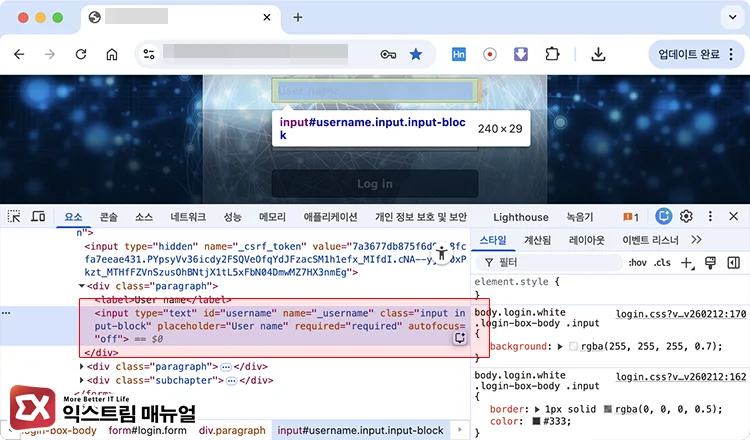The height and width of the screenshot is (440, 750).
Task: Expand the background property triangle
Action: (560, 347)
